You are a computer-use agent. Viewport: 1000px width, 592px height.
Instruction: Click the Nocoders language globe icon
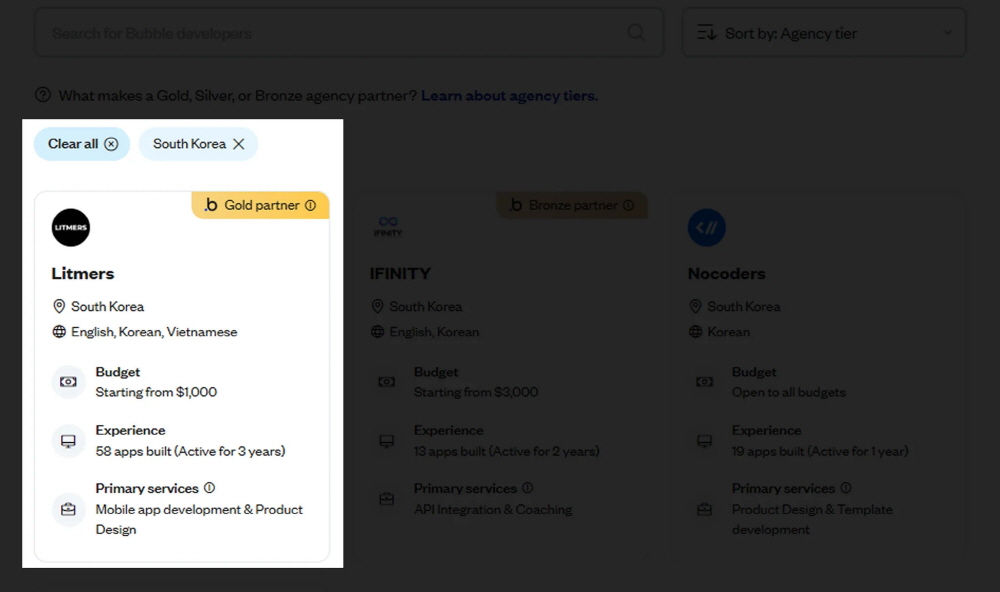tap(696, 332)
